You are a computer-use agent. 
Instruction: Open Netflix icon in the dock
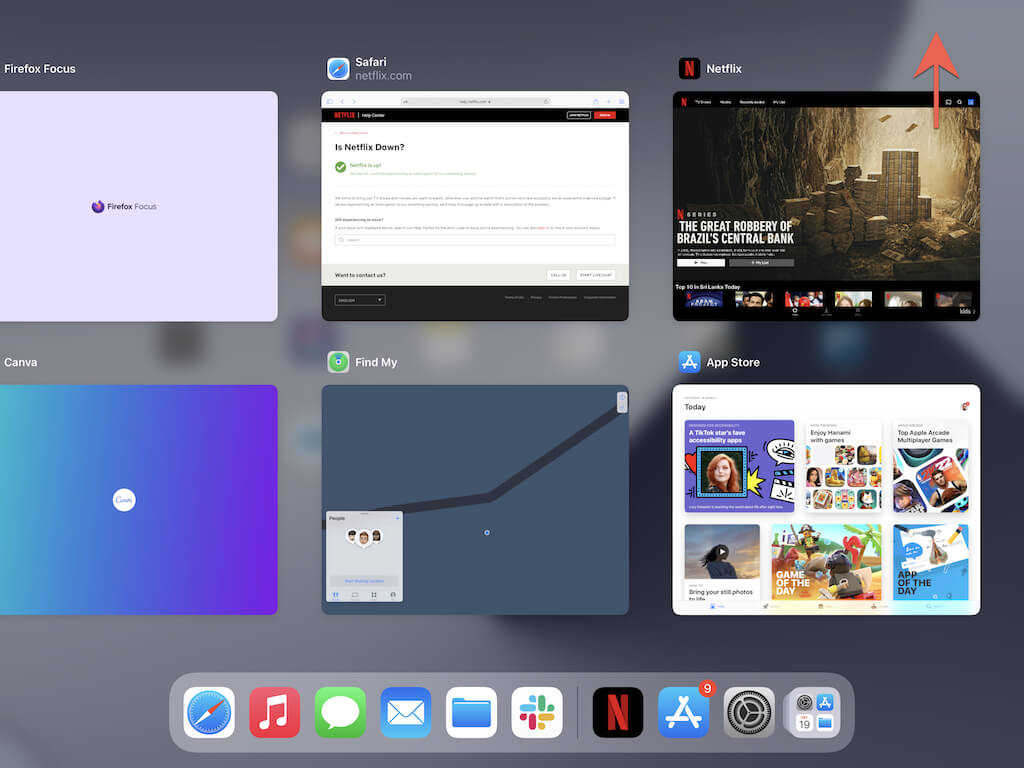[618, 712]
